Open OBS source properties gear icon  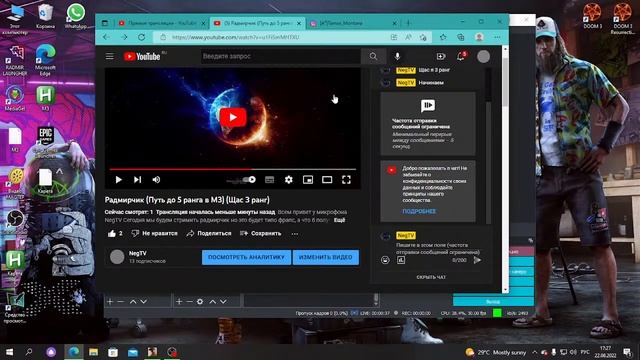(x=200, y=302)
